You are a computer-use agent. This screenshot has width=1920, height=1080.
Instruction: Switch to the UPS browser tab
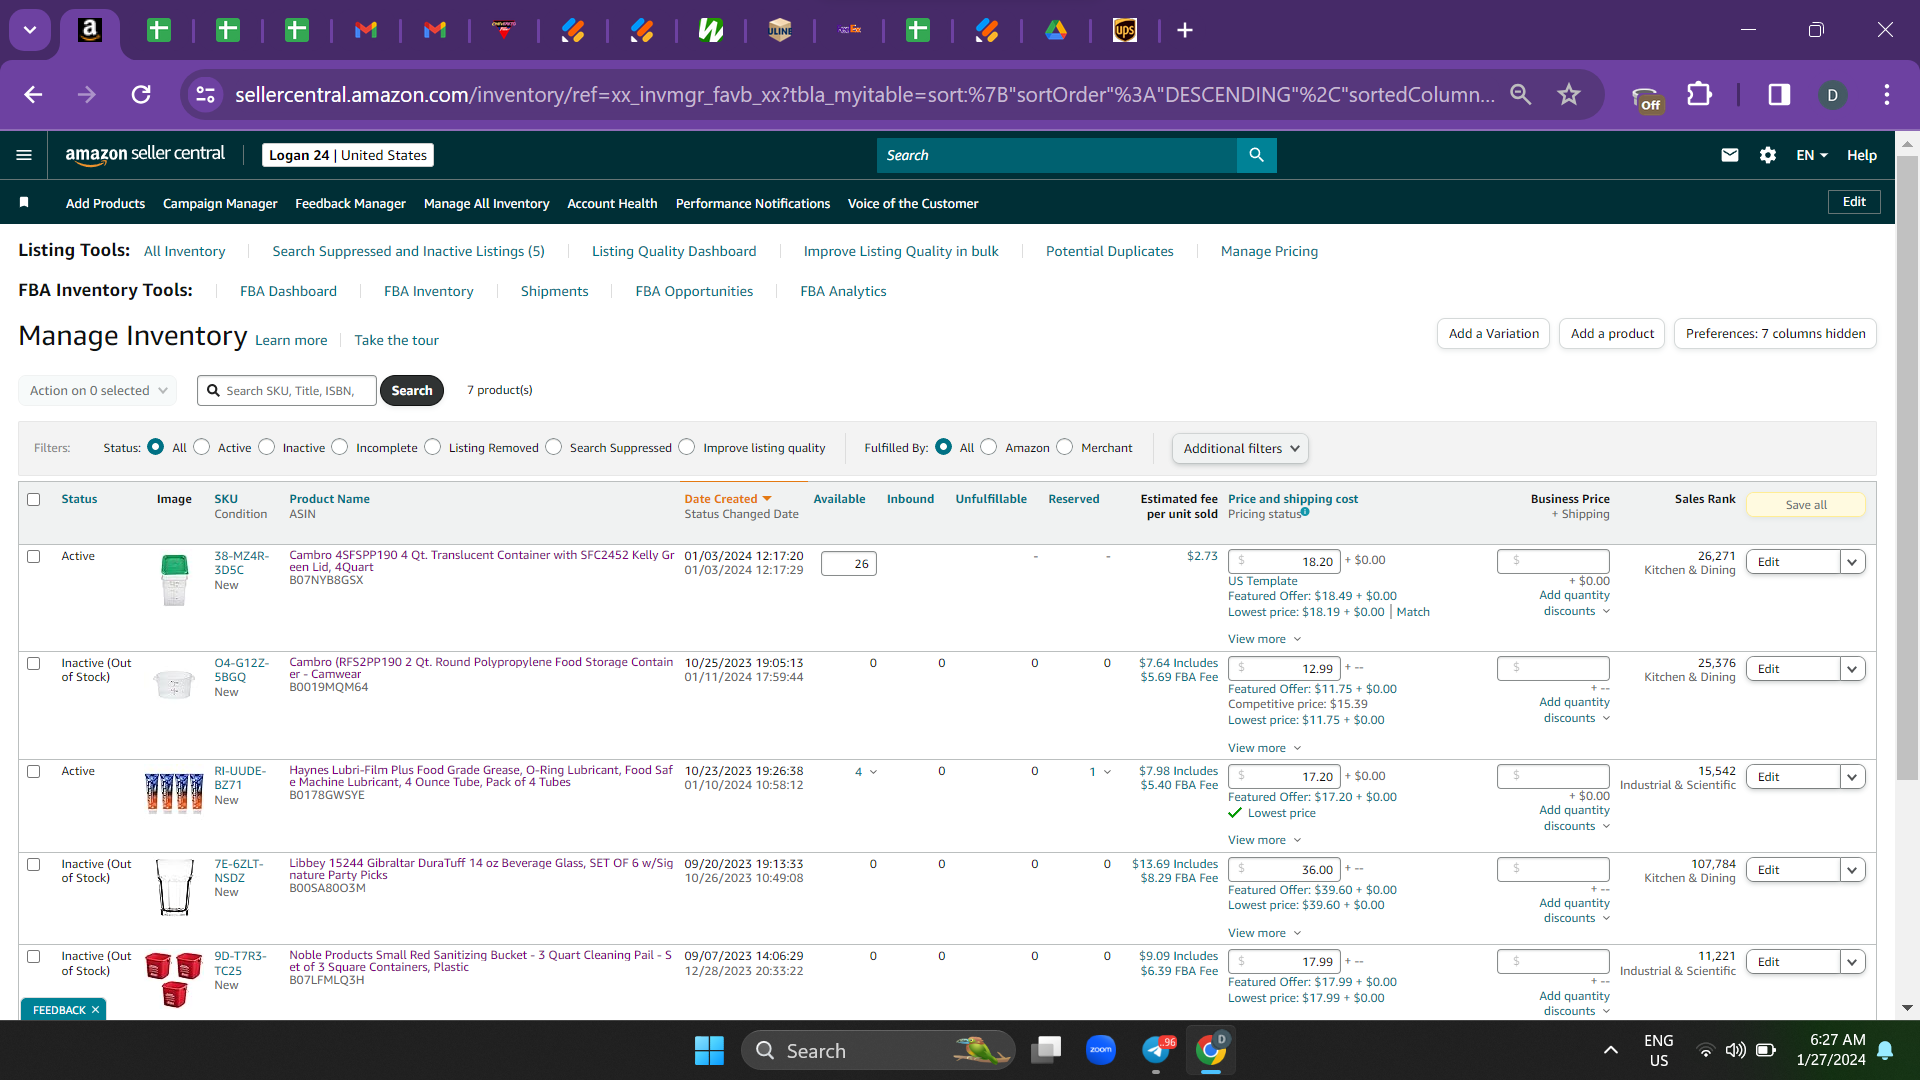tap(1125, 30)
